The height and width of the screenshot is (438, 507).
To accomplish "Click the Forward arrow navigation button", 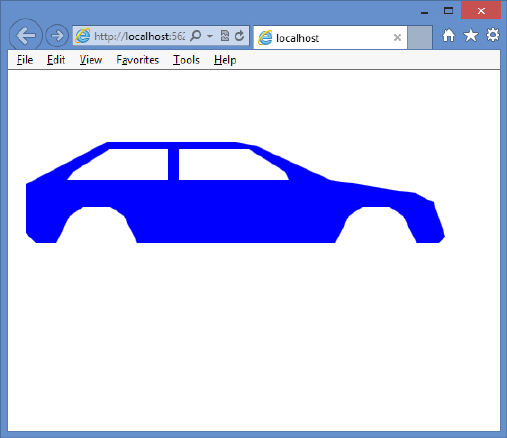I will 57,35.
